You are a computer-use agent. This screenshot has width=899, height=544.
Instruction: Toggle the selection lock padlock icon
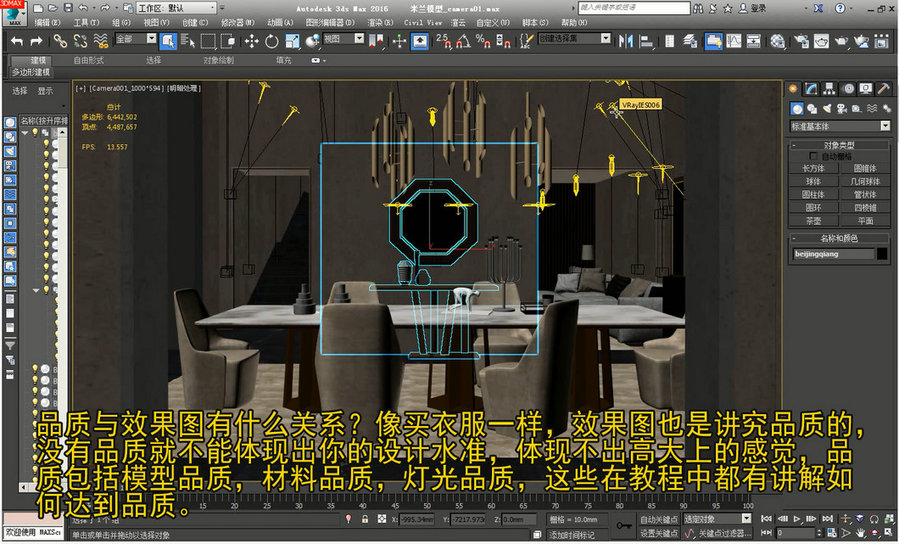[365, 519]
